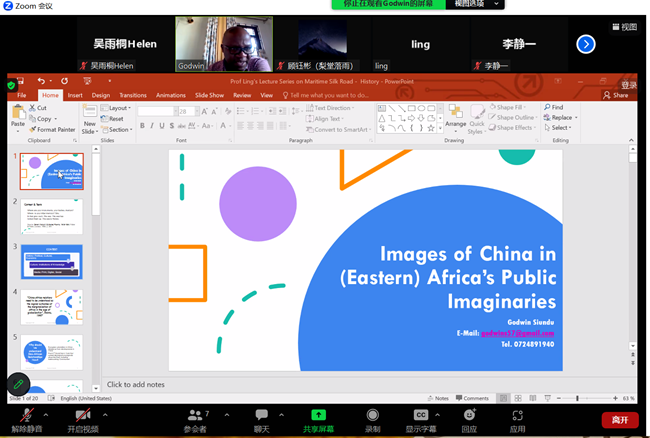Click the red leave (离开) button
650x438 pixels.
click(619, 420)
